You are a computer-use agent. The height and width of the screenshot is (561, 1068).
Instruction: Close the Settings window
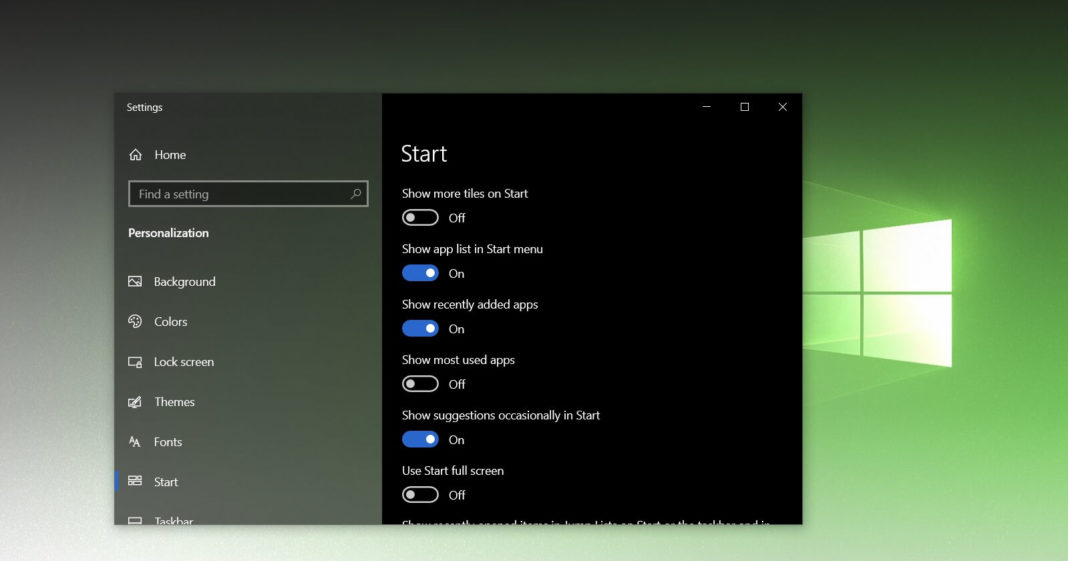point(783,107)
